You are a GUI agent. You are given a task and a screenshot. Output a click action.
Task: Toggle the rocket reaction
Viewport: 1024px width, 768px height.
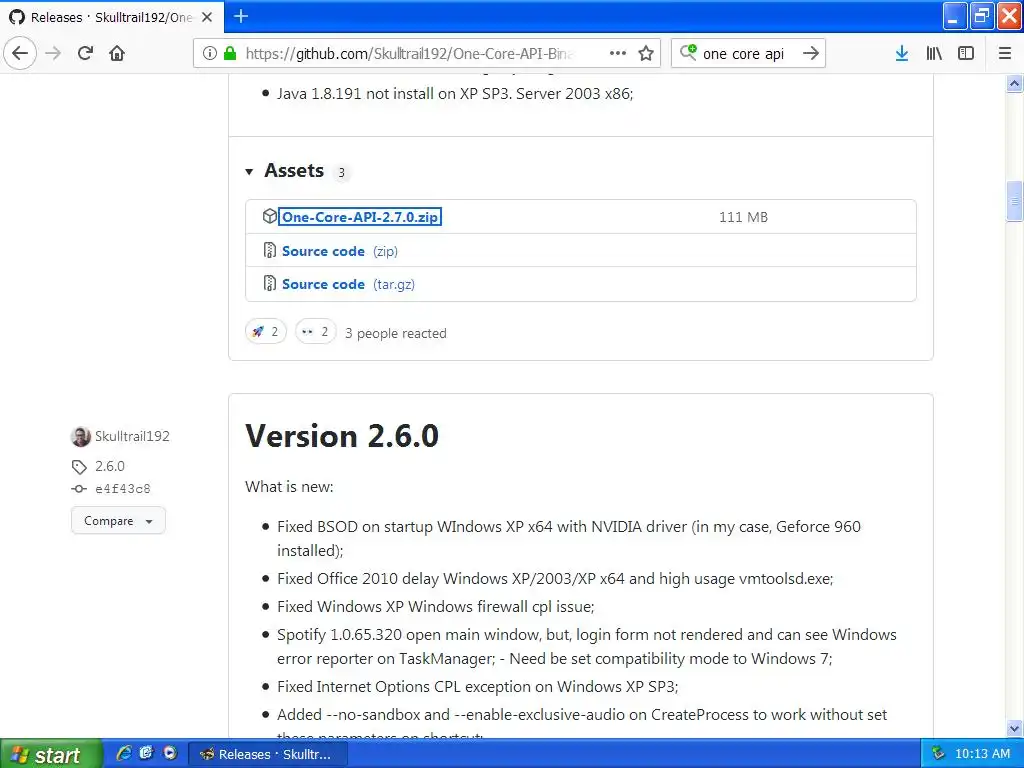click(x=266, y=332)
